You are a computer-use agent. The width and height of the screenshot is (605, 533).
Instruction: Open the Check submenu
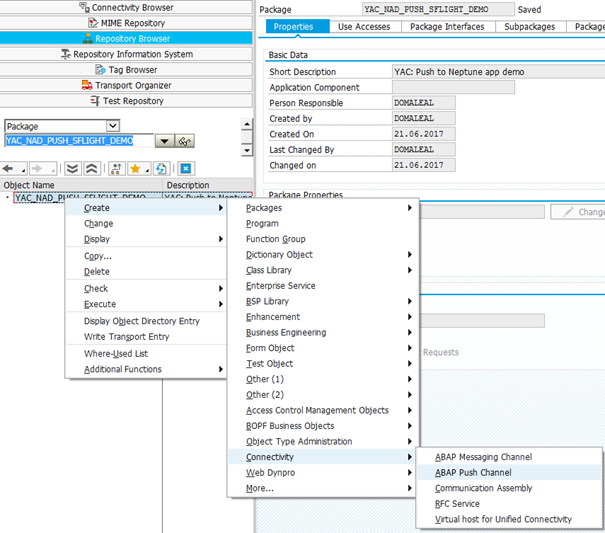(x=146, y=288)
